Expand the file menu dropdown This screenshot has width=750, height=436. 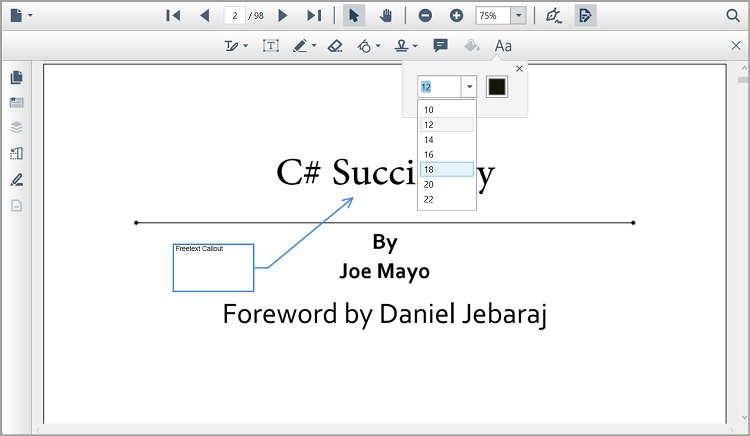tap(21, 16)
